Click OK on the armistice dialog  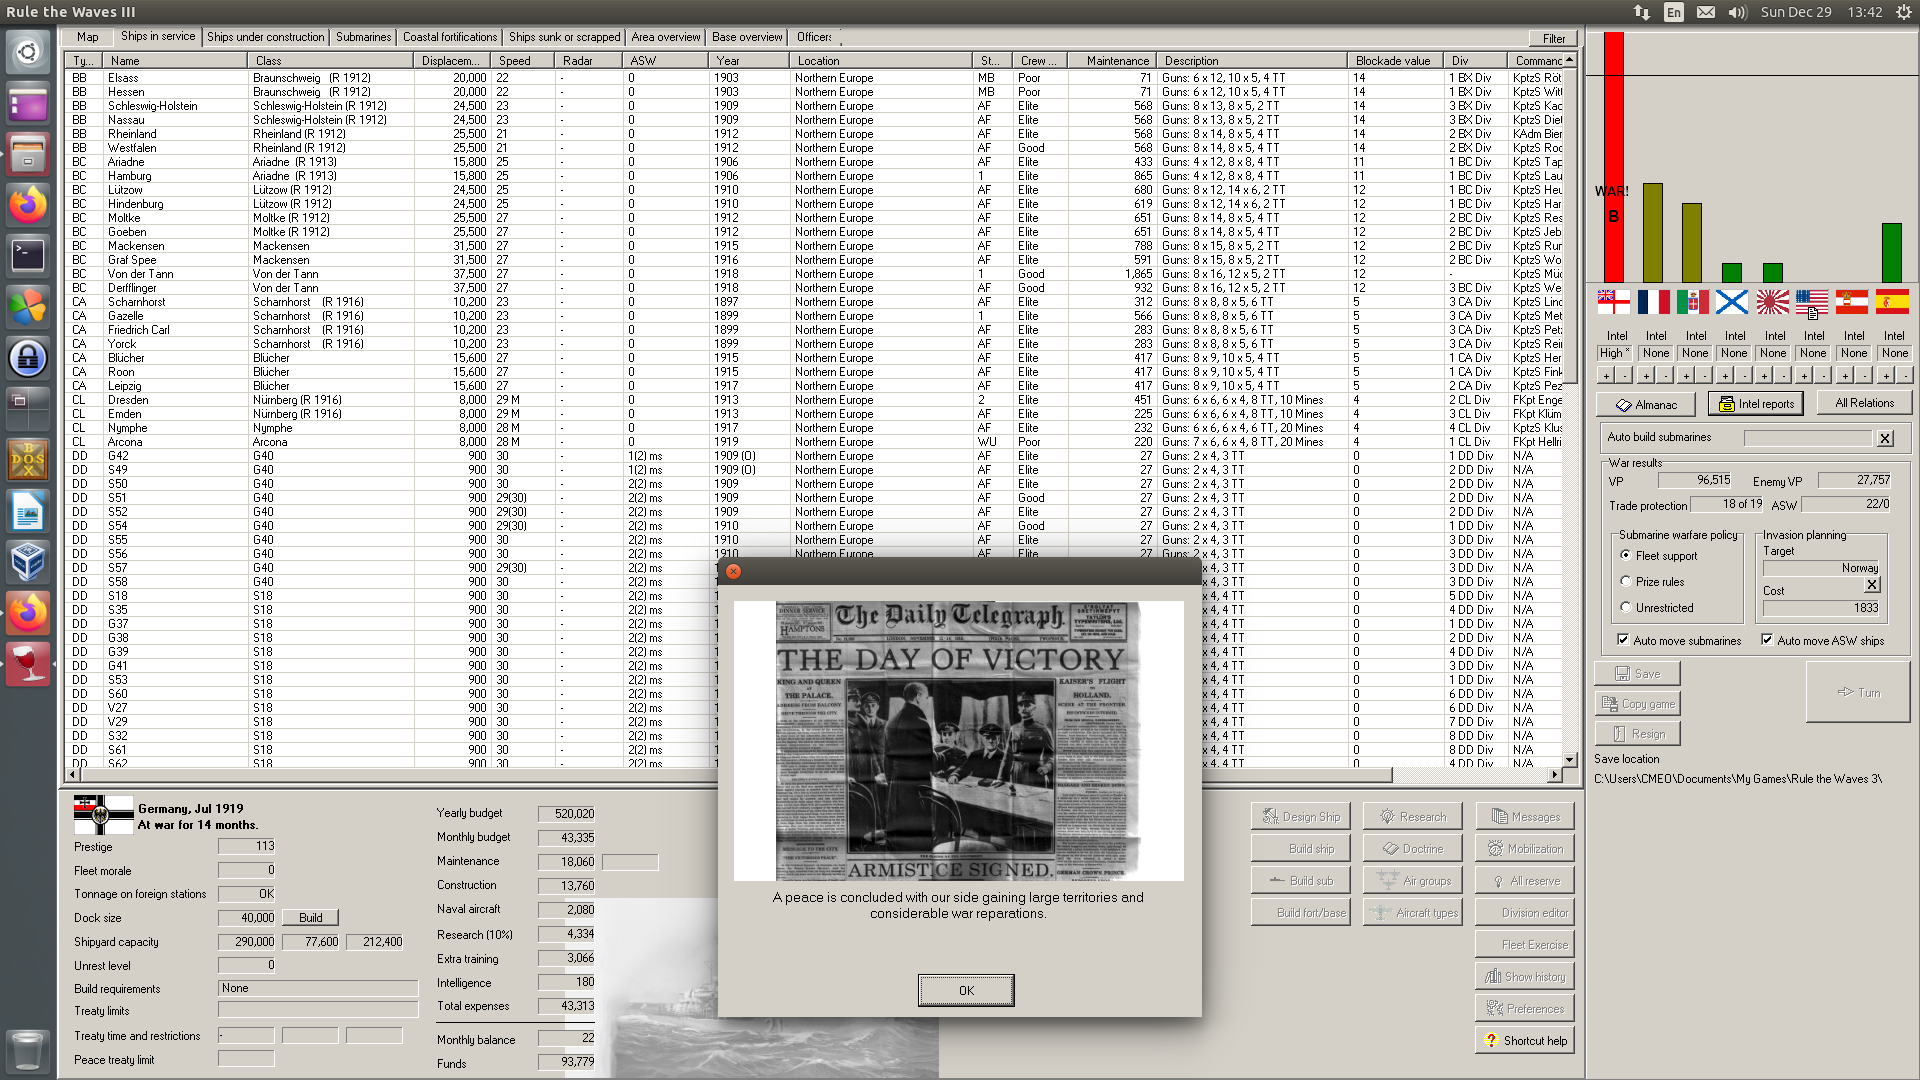[x=966, y=990]
